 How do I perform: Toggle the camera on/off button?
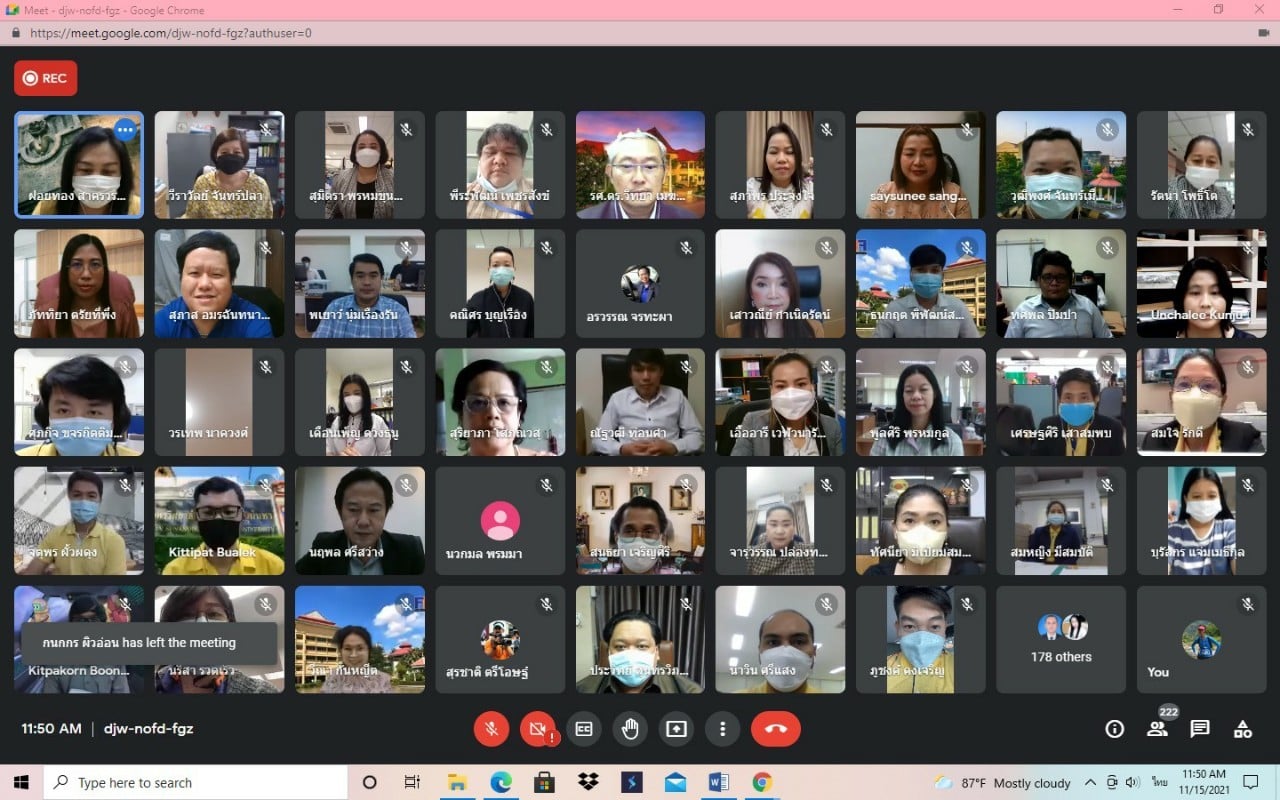pyautogui.click(x=537, y=729)
